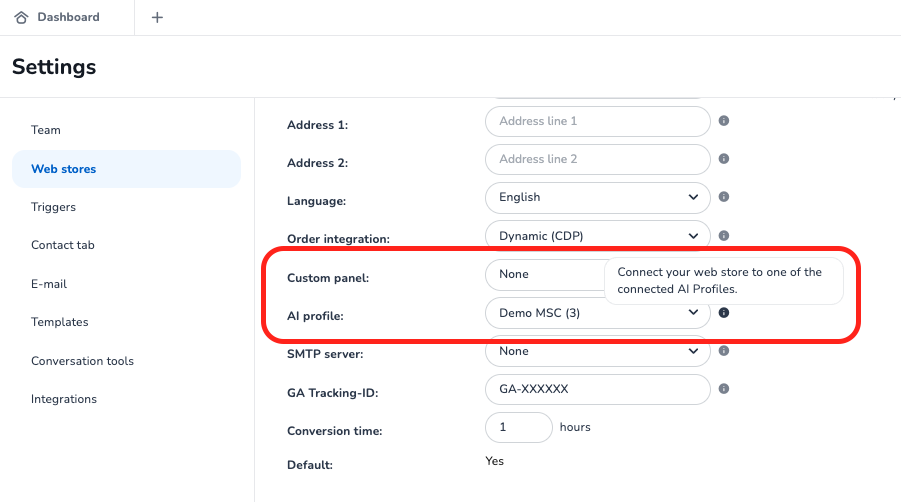Click the Address line 1 input field

tap(597, 121)
